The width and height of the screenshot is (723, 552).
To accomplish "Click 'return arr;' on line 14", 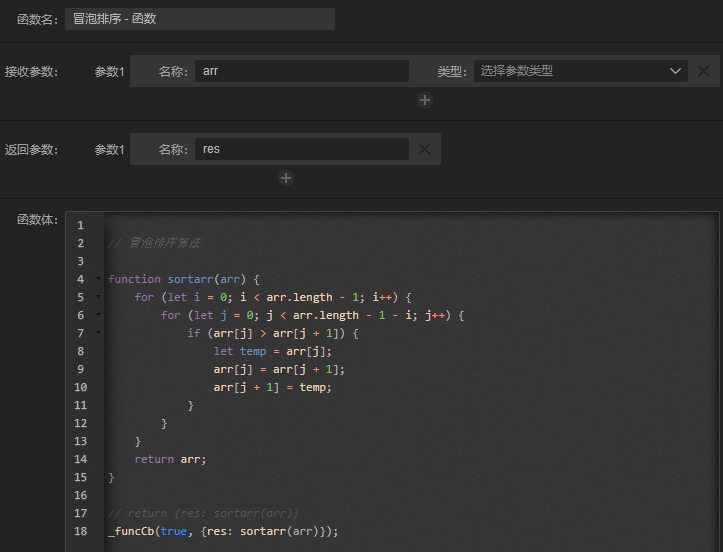I will tap(170, 459).
